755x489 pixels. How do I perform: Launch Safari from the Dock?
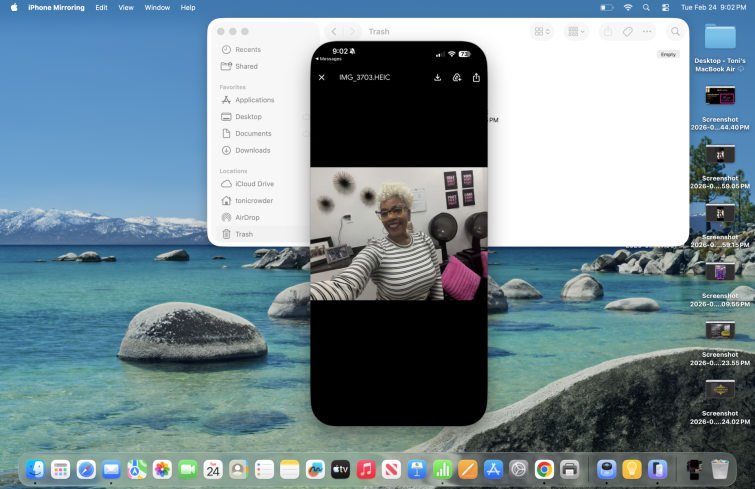(87, 469)
